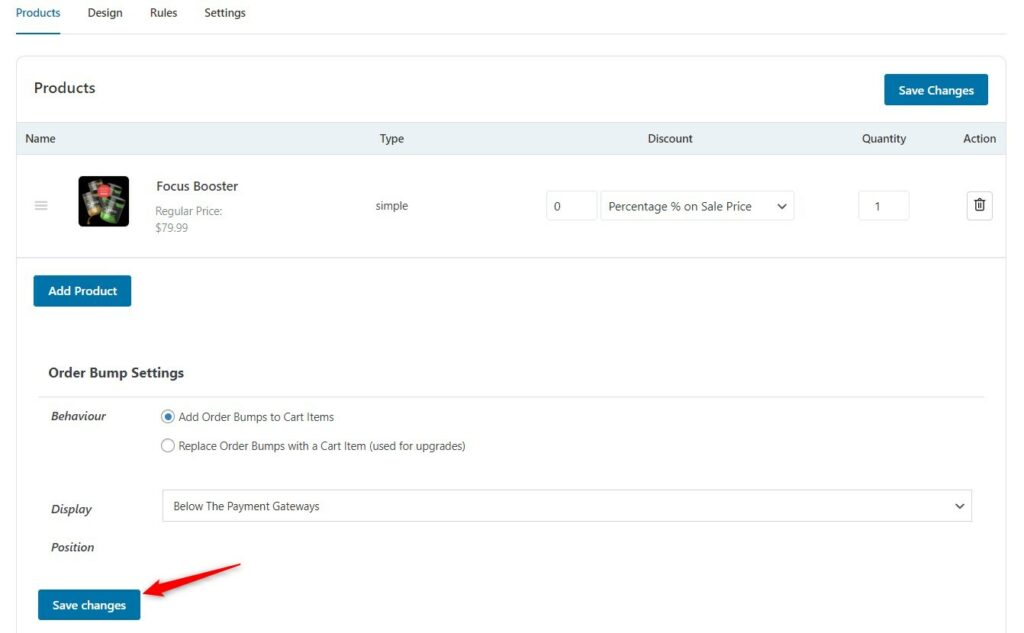Click the top Save Changes button
The width and height of the screenshot is (1024, 633).
(936, 89)
